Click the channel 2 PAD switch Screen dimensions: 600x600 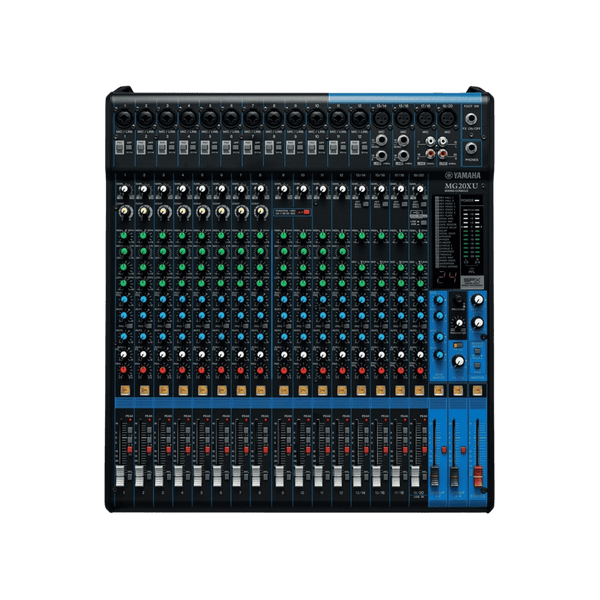141,148
